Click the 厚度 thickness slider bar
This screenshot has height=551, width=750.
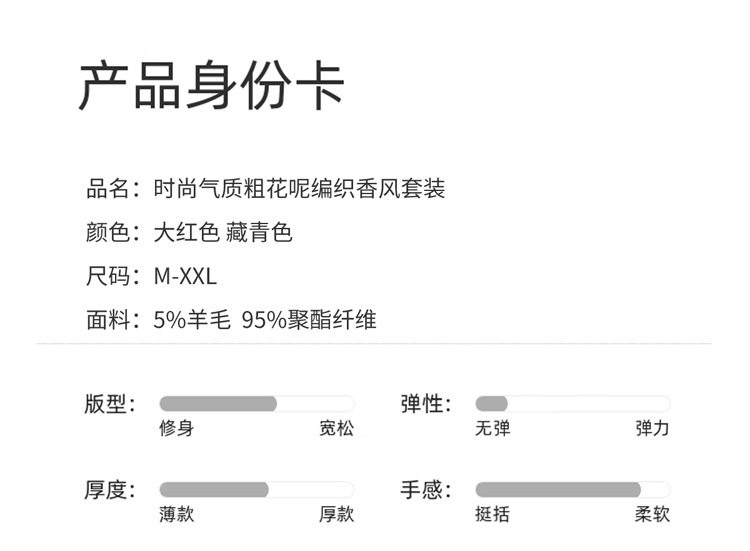point(256,489)
